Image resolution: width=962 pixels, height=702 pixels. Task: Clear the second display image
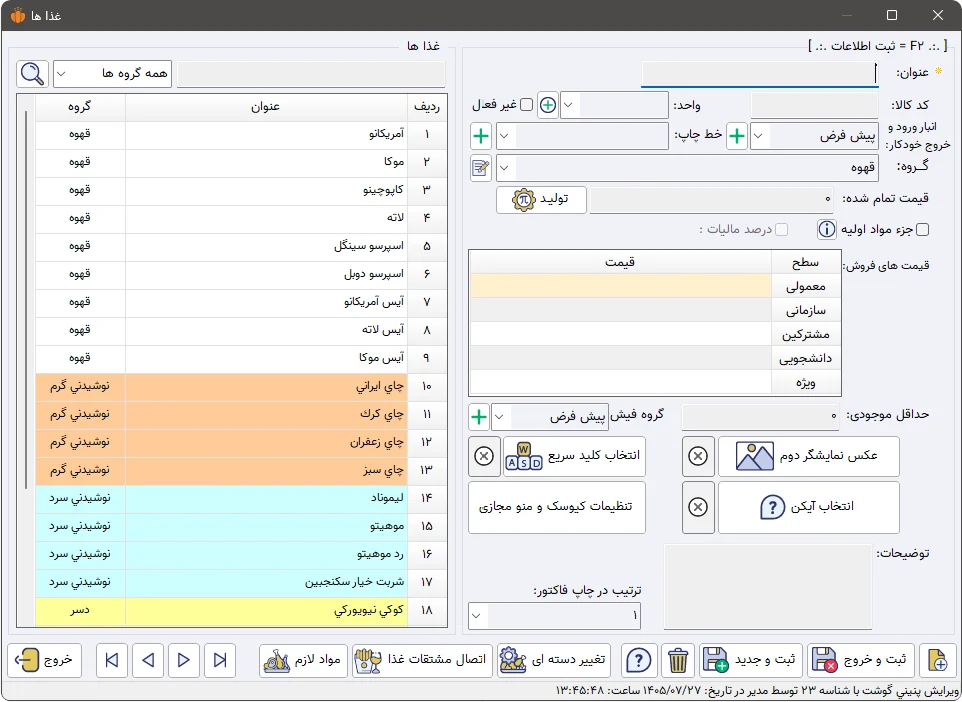pyautogui.click(x=698, y=457)
